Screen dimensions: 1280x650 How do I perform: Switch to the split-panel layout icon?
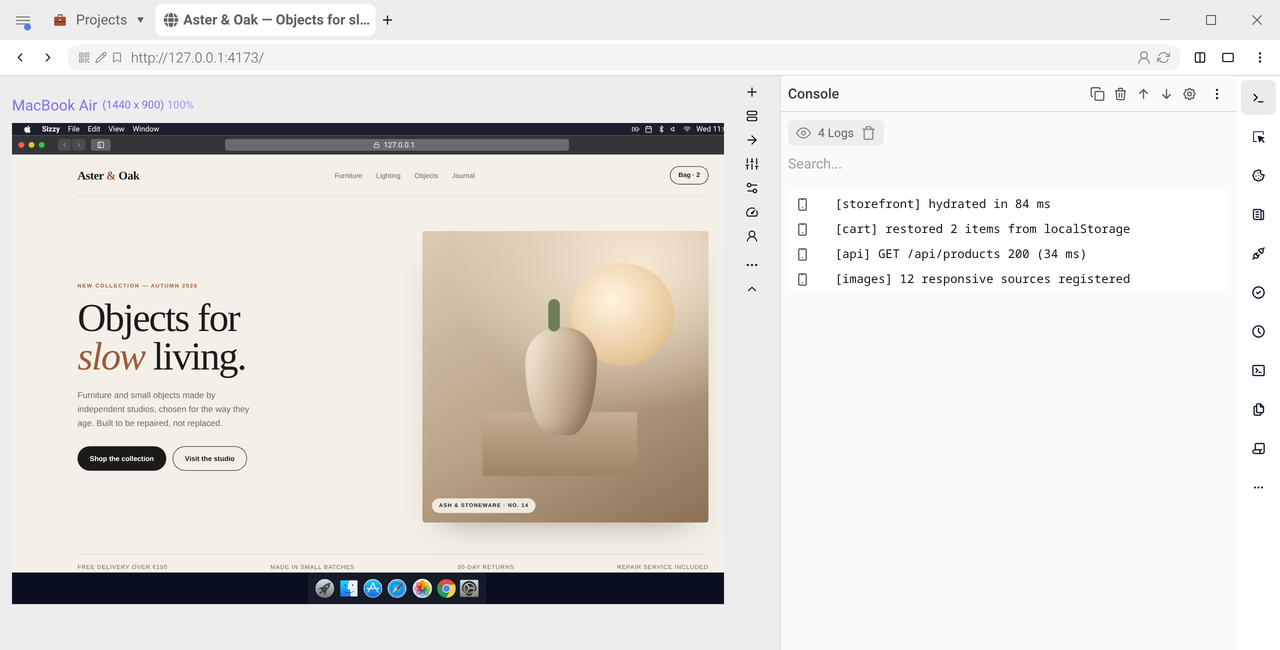(x=1200, y=58)
